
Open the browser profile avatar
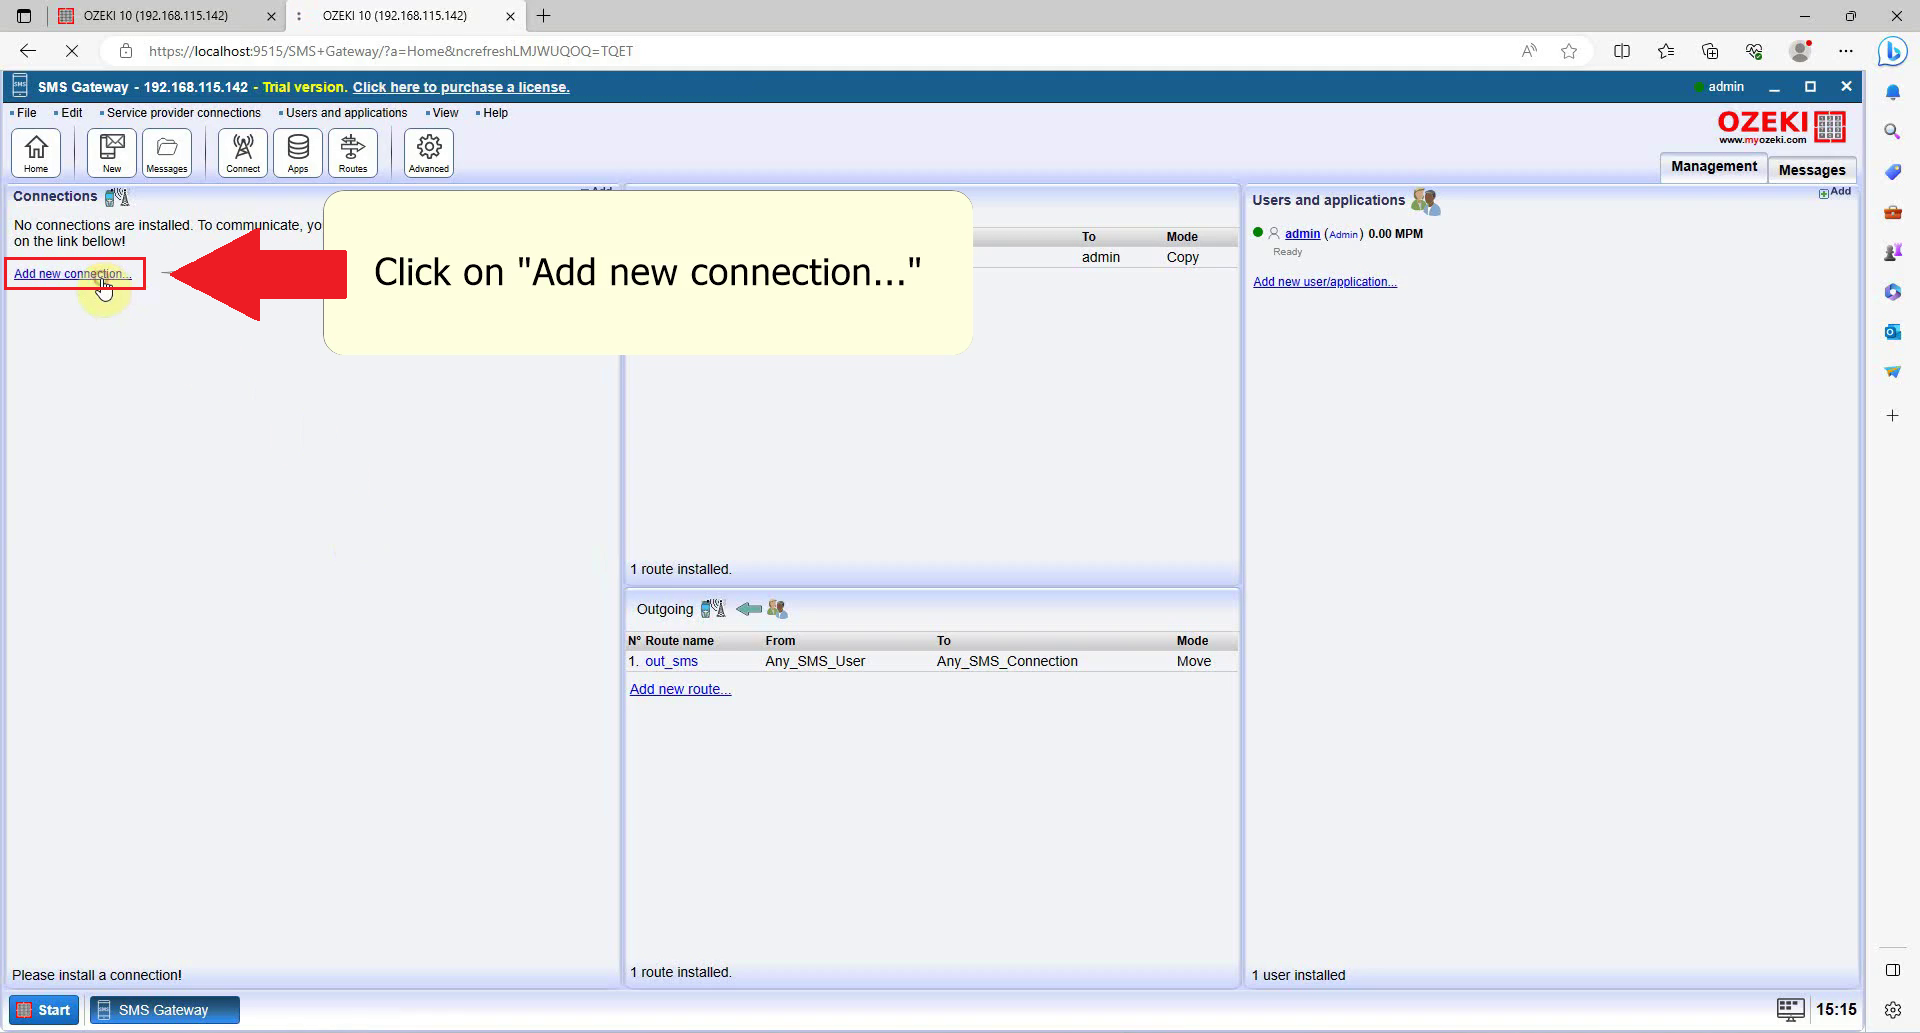coord(1800,51)
